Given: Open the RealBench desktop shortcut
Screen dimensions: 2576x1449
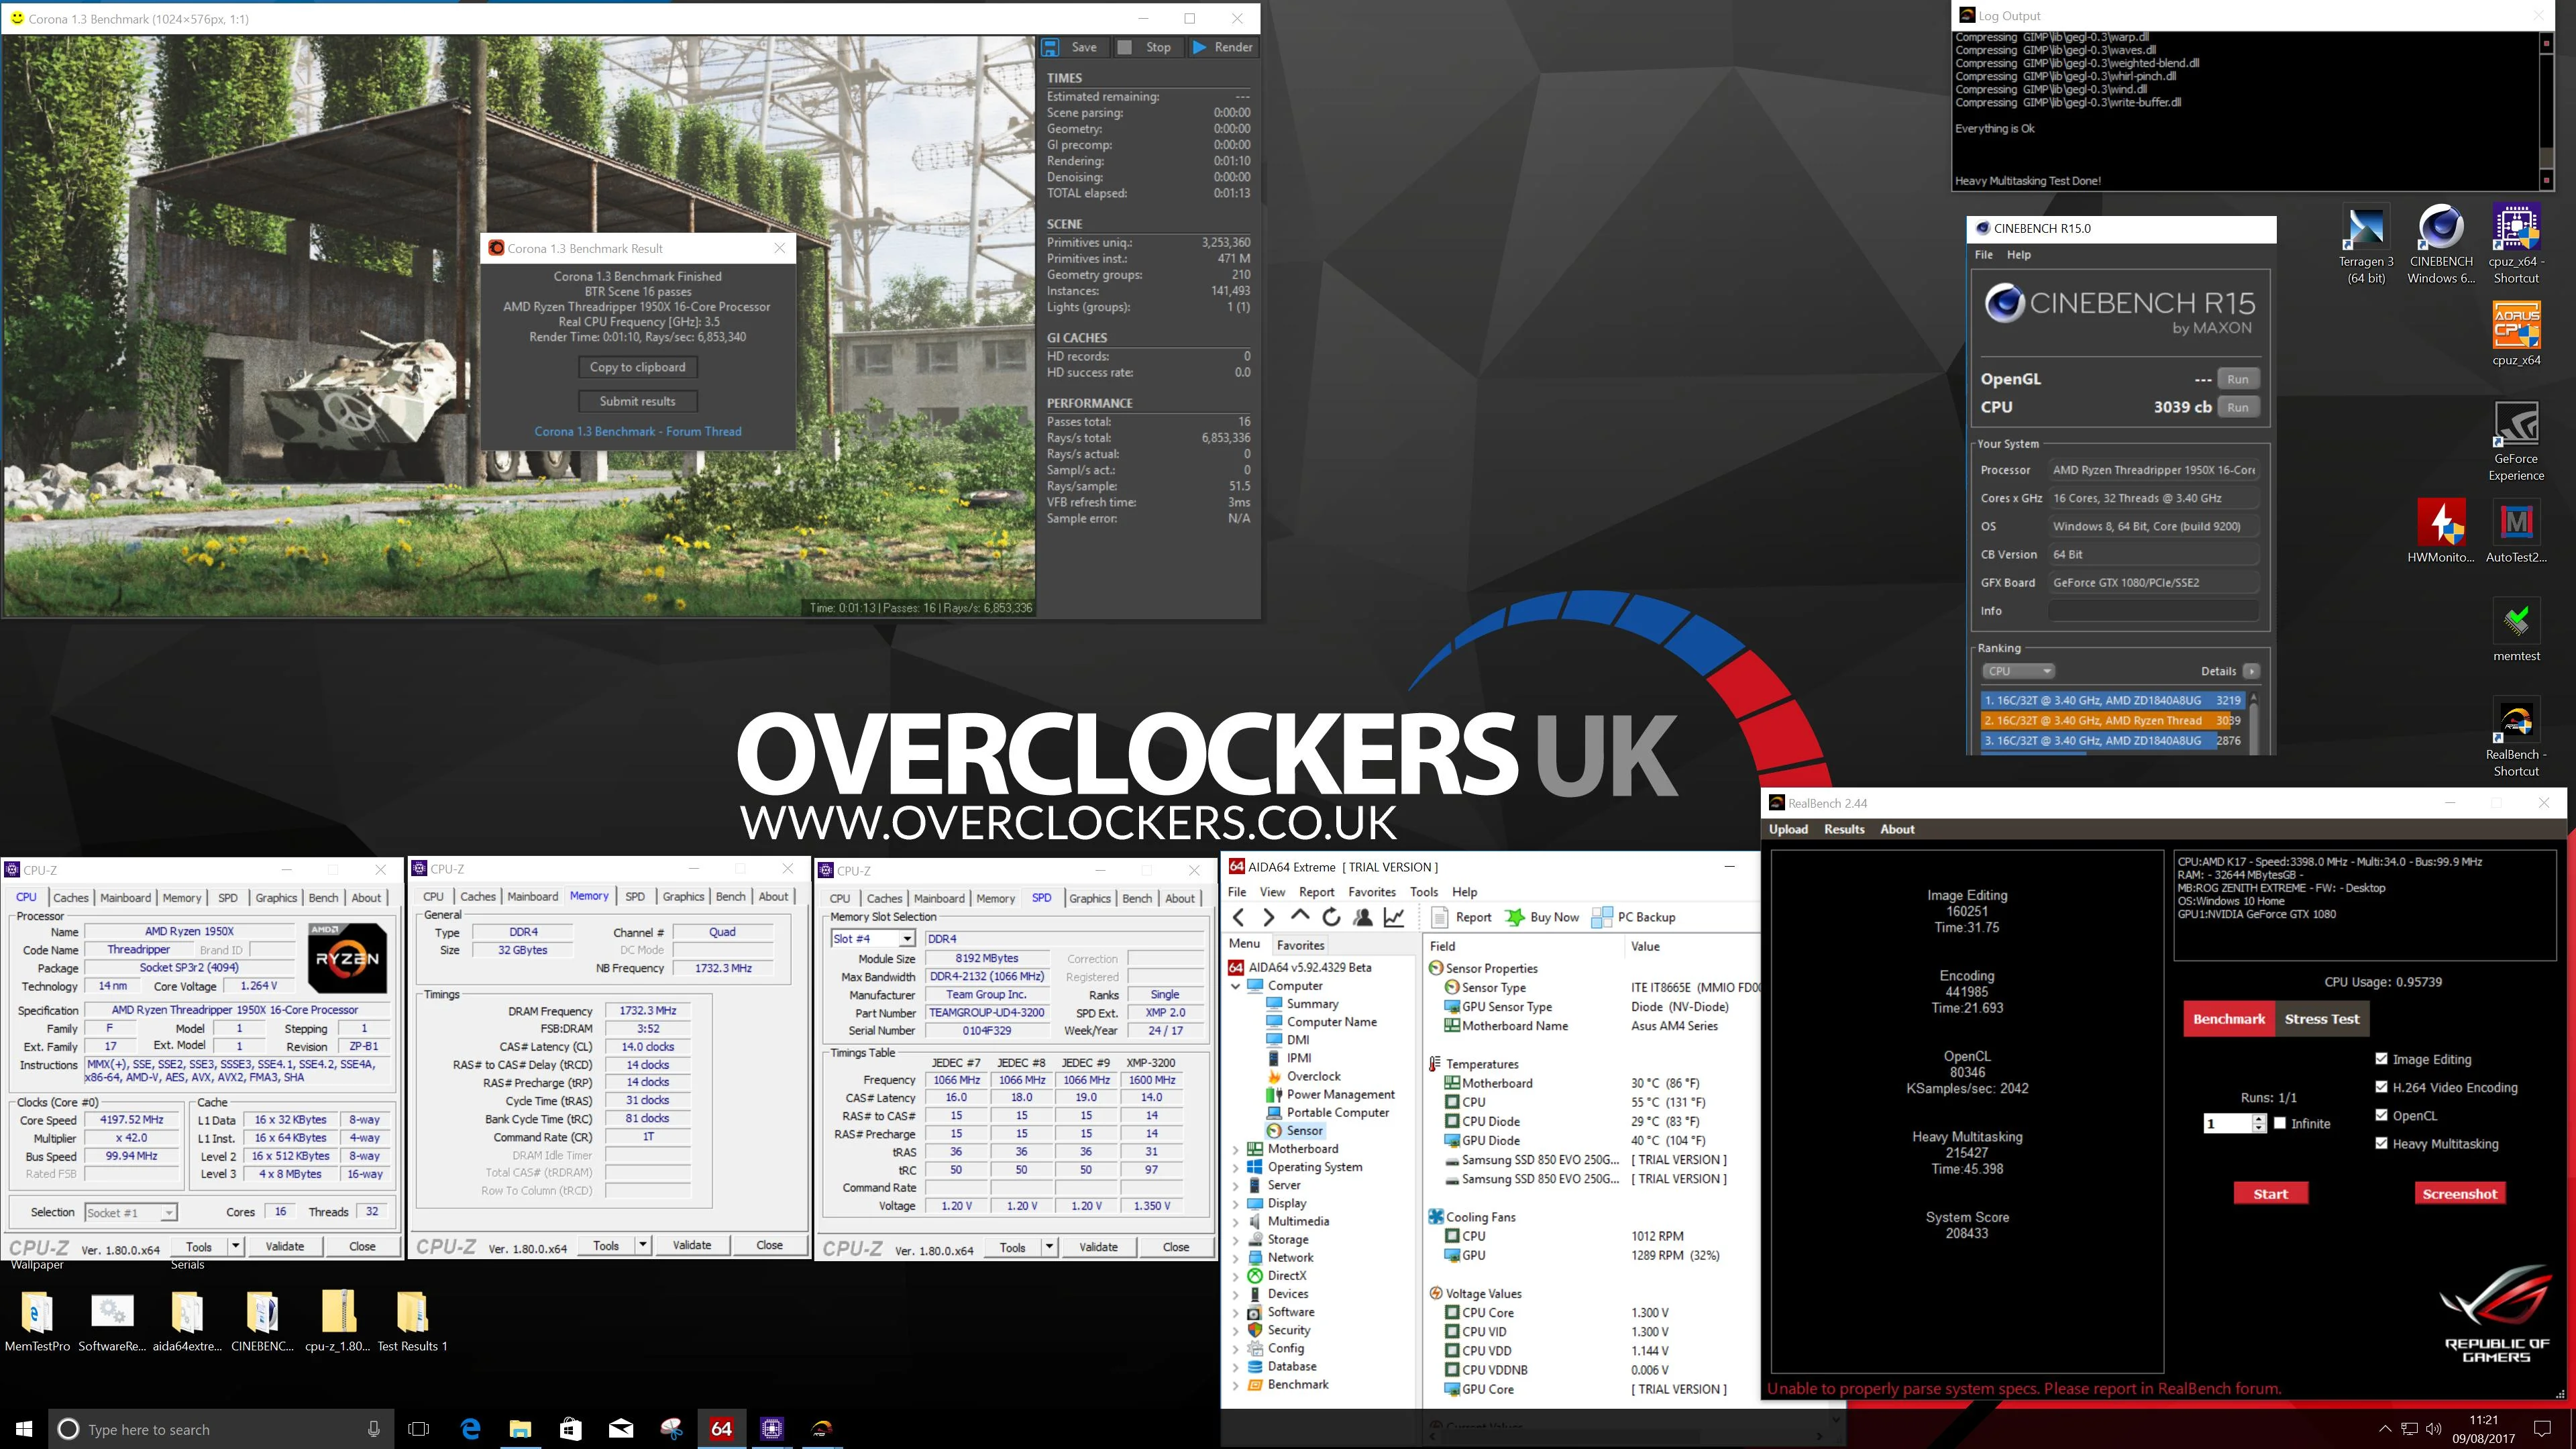Looking at the screenshot, I should (x=2516, y=737).
